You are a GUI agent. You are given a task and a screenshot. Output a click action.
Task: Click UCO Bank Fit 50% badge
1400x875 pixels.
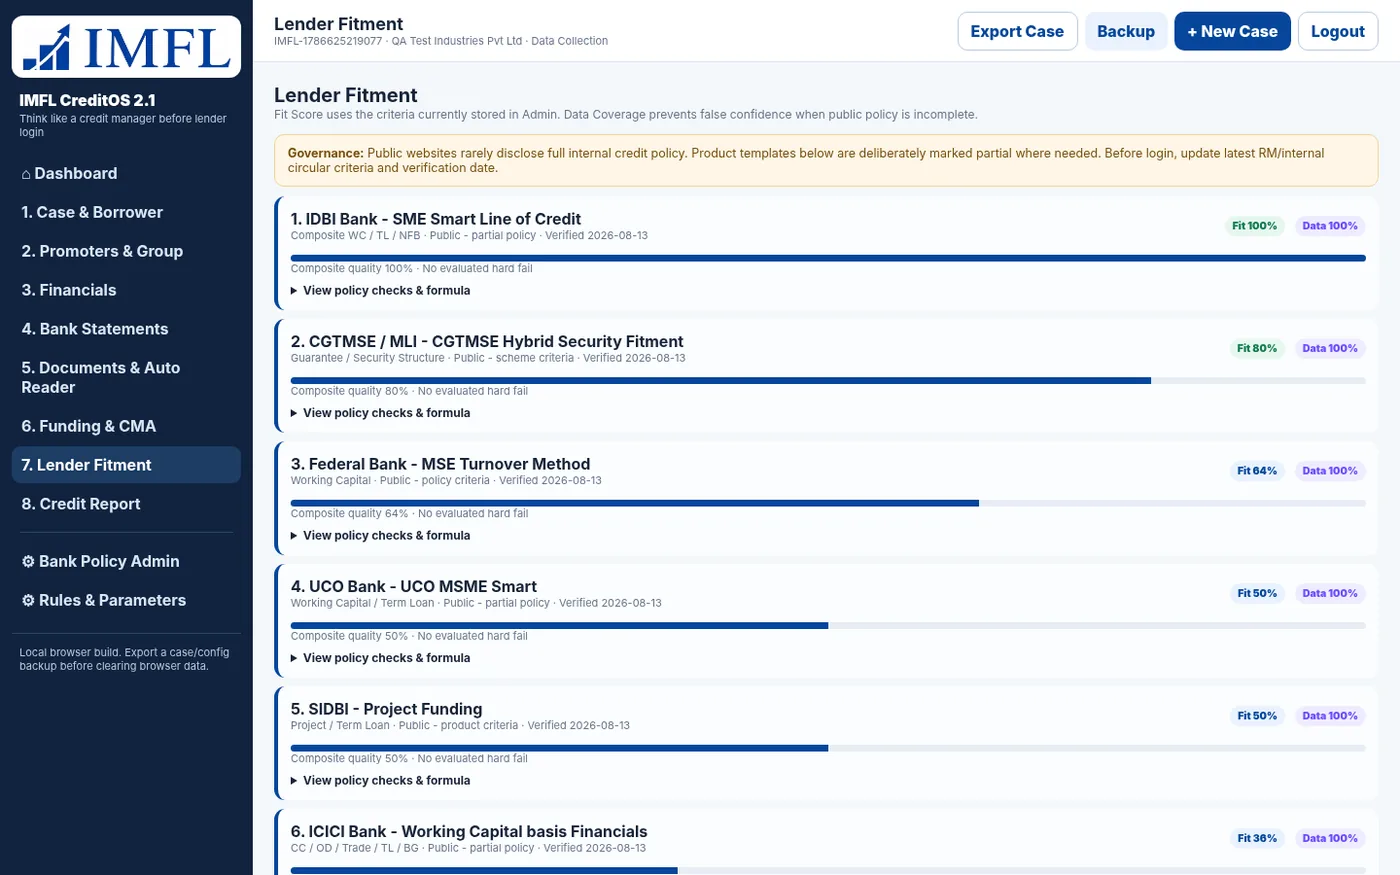(1257, 593)
